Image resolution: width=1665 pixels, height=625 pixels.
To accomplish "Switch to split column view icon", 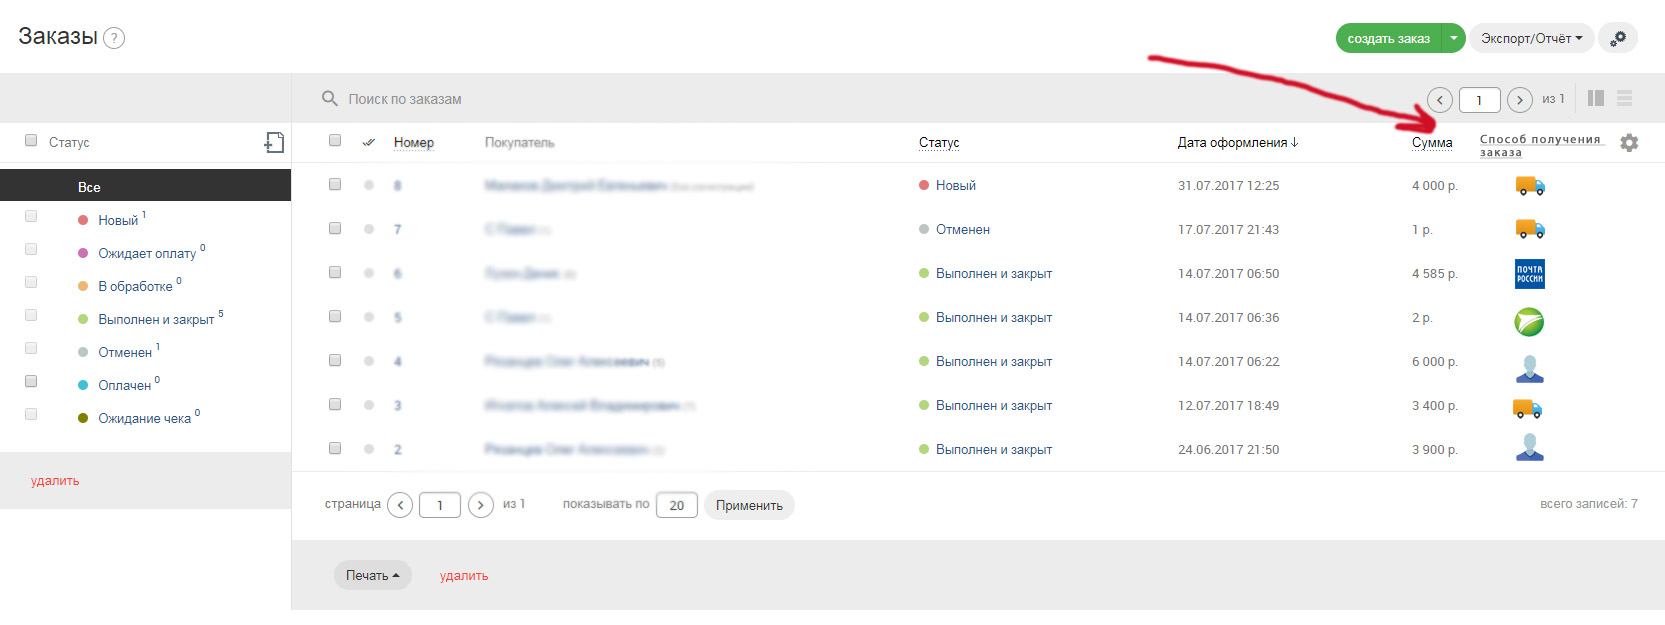I will [x=1596, y=98].
